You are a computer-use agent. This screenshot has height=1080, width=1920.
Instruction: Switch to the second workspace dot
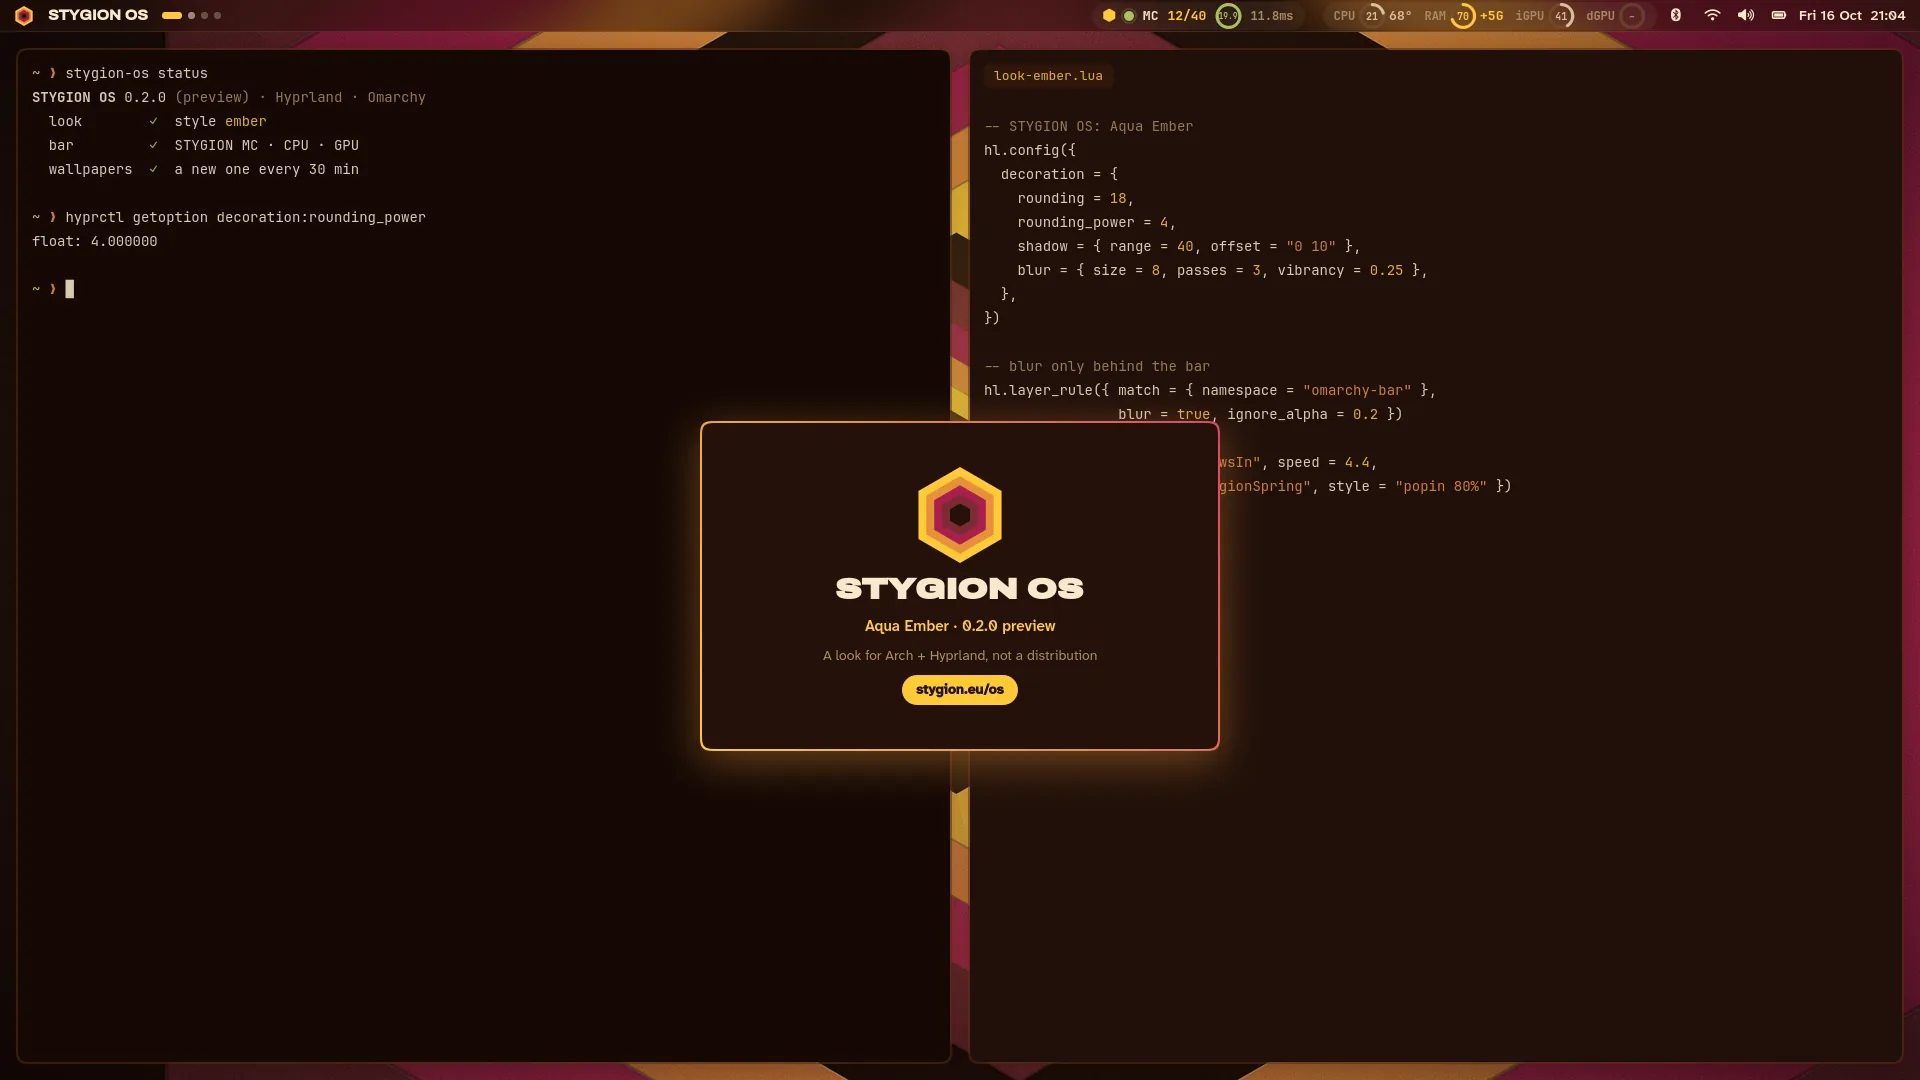click(192, 15)
